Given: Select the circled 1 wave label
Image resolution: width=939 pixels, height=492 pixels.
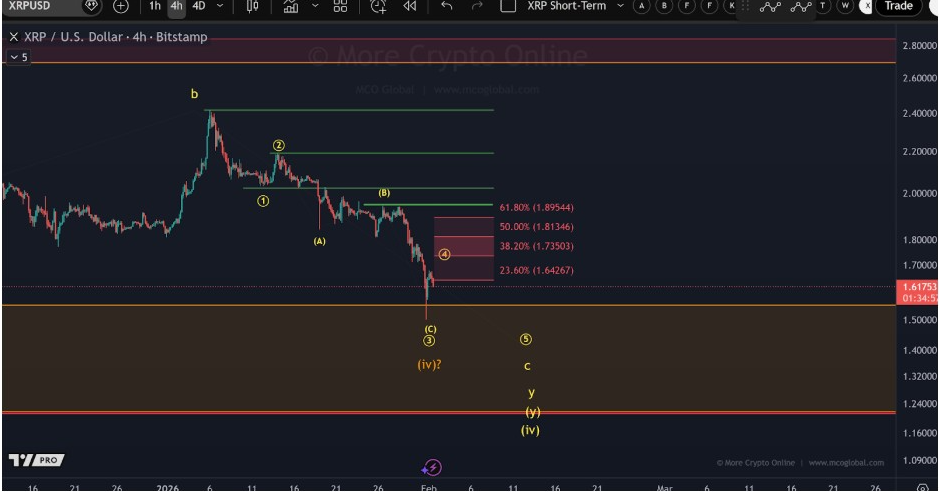Looking at the screenshot, I should [x=263, y=201].
